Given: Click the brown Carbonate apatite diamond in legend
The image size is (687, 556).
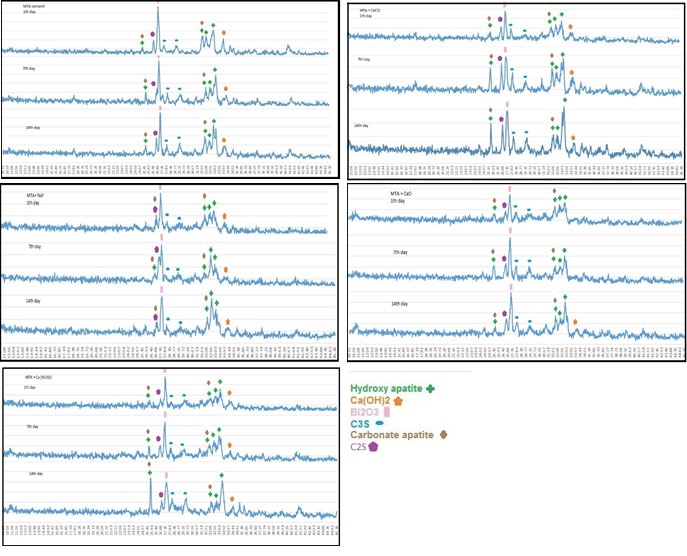Looking at the screenshot, I should [444, 435].
